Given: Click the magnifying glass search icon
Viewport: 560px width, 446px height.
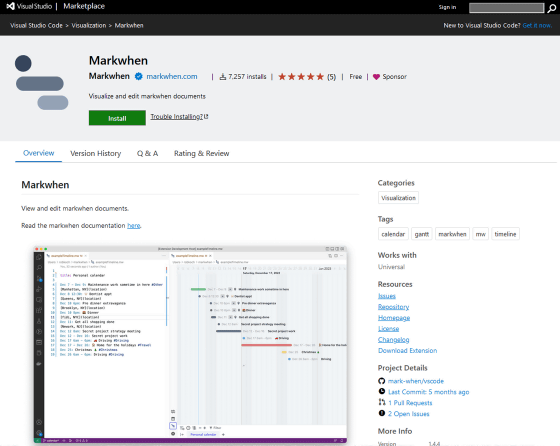Looking at the screenshot, I should [x=551, y=8].
